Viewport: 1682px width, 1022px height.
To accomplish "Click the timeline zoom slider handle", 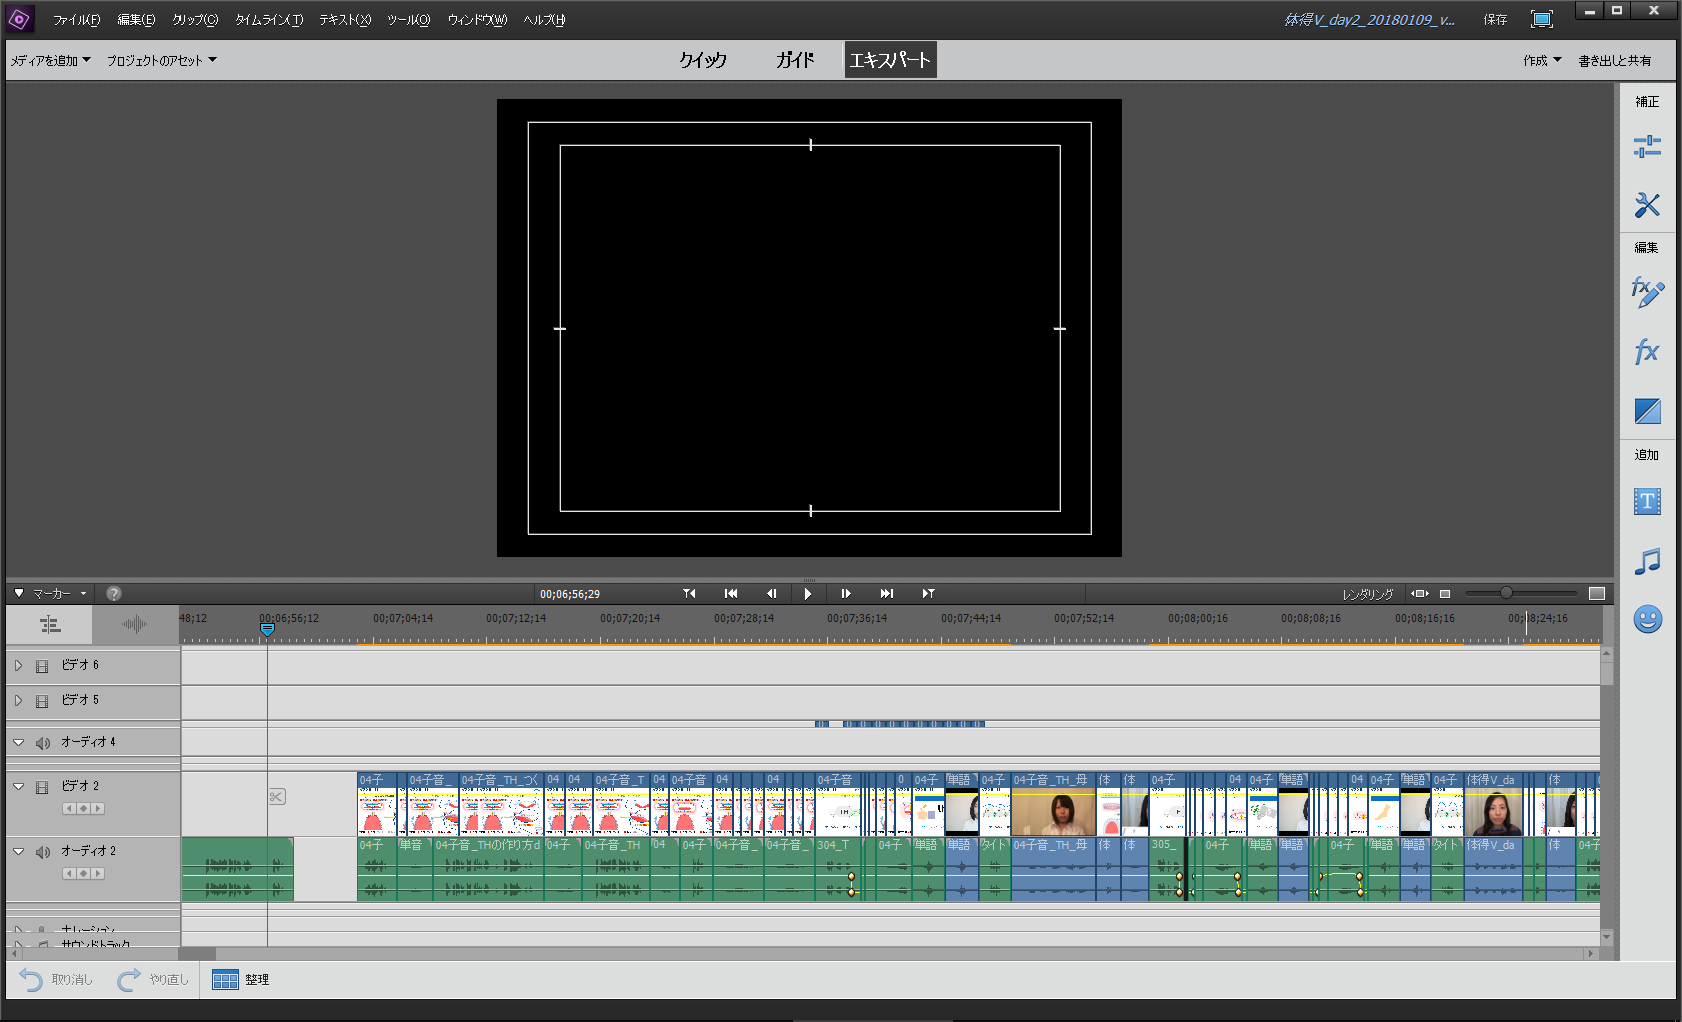I will click(1506, 594).
